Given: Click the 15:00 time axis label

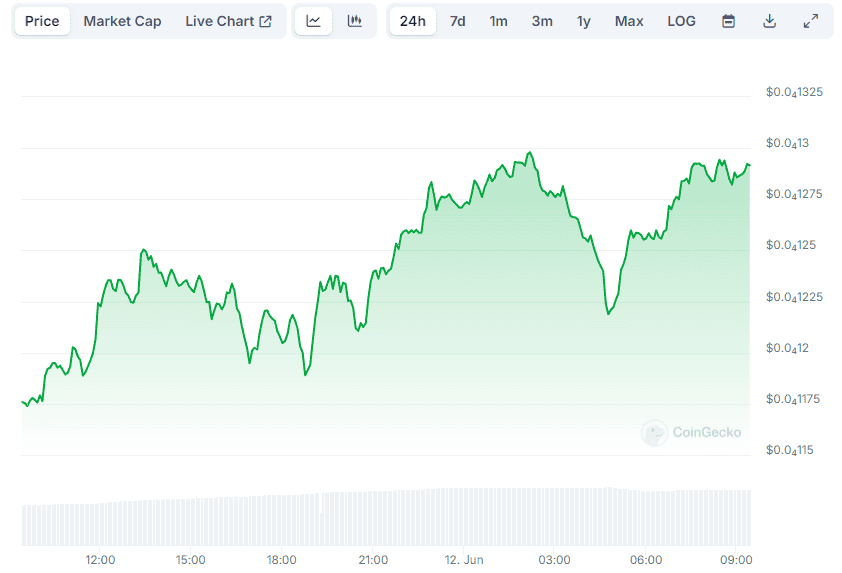Looking at the screenshot, I should pyautogui.click(x=191, y=560).
